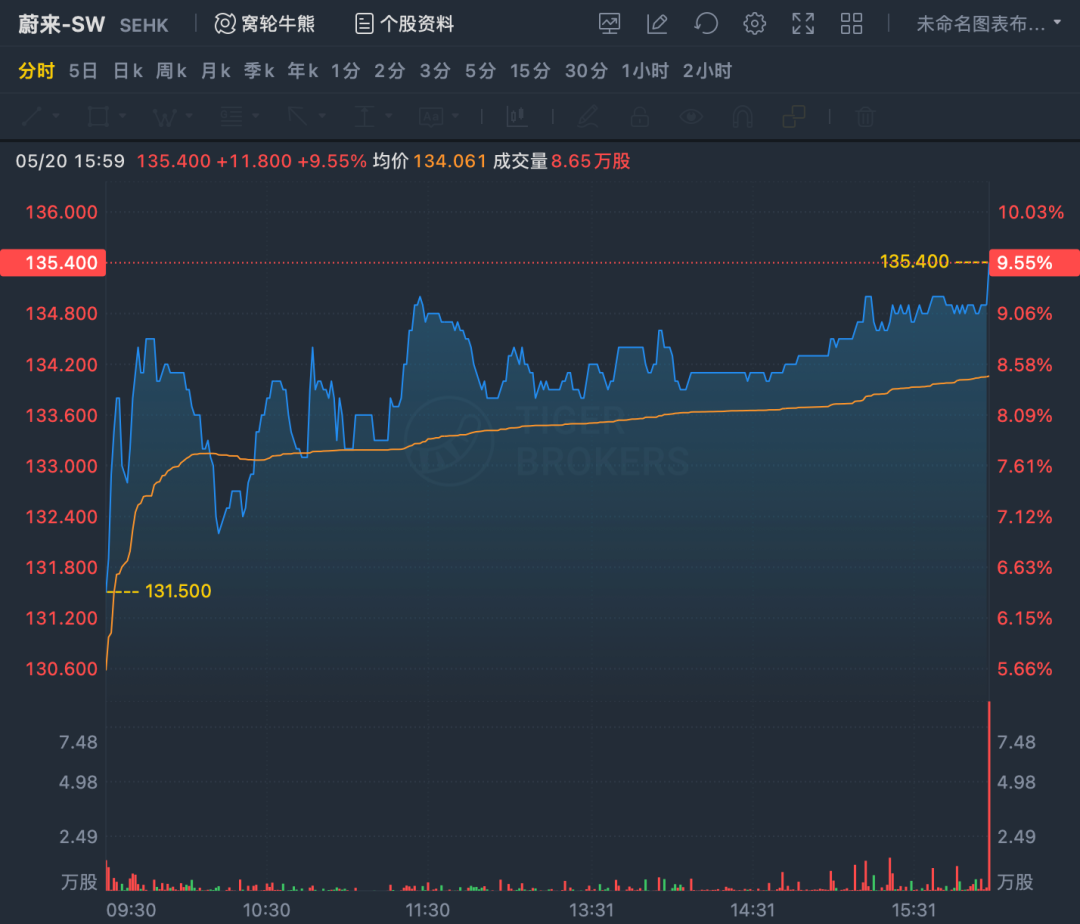Select the price range measure tool

point(364,116)
